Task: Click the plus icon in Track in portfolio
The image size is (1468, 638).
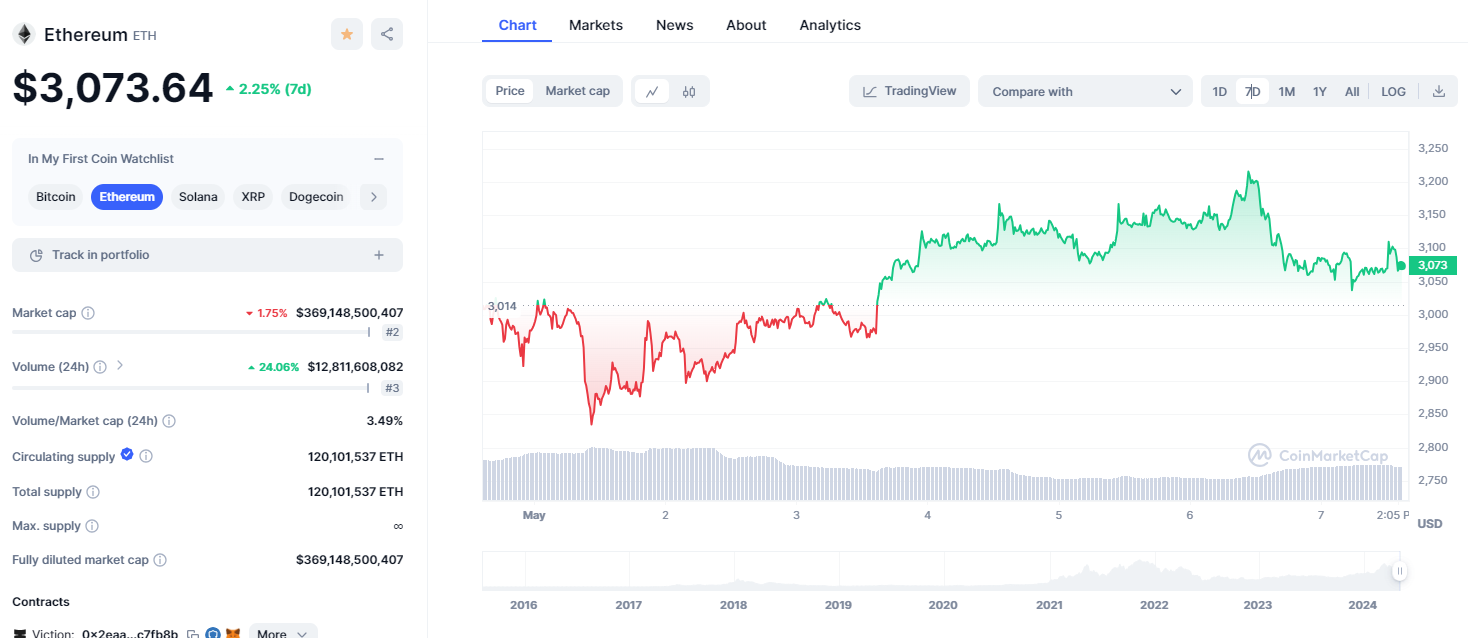Action: coord(379,255)
